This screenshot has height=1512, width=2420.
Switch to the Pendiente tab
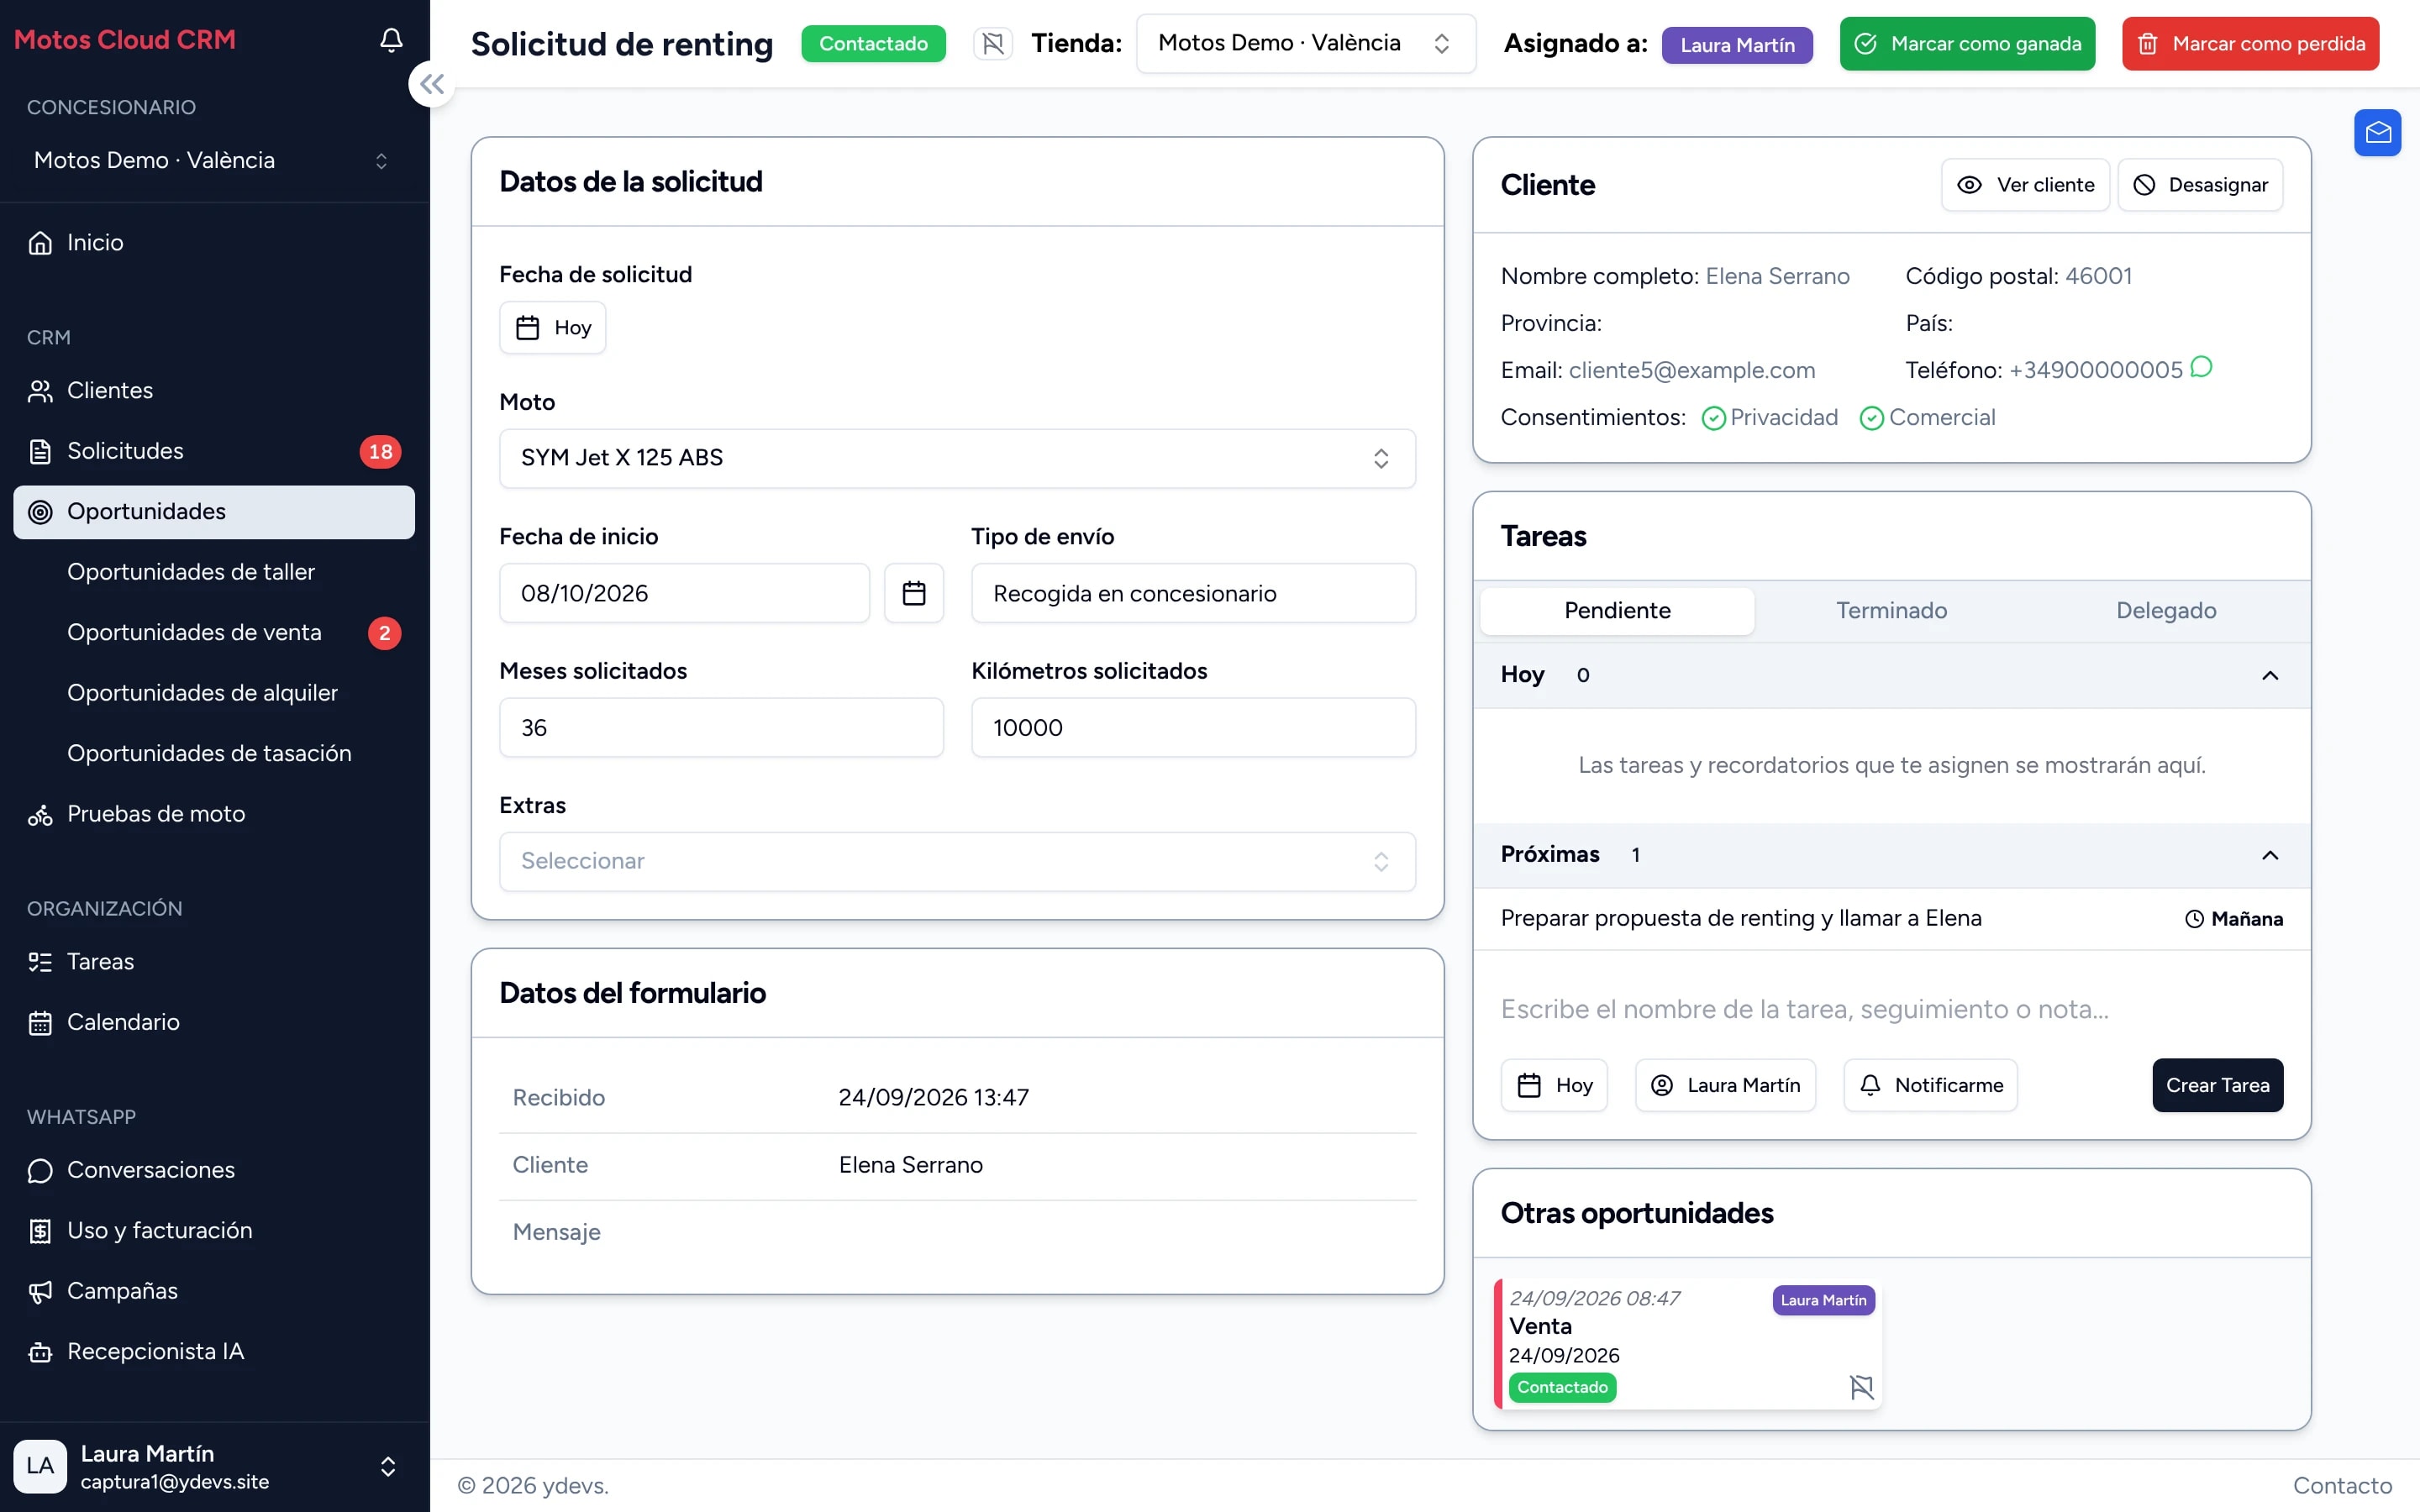click(x=1617, y=611)
